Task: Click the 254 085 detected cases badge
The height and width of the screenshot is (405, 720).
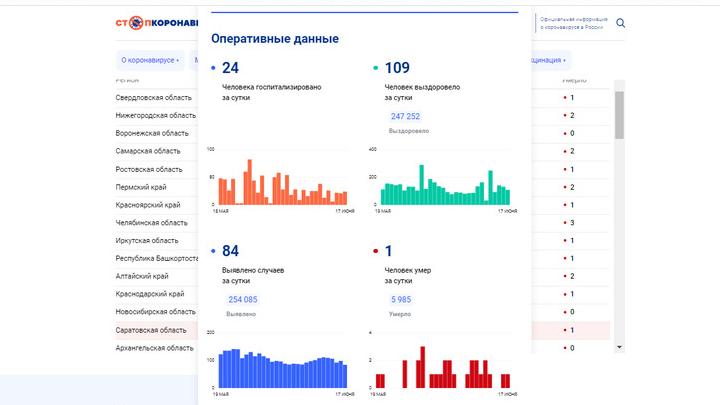Action: tap(243, 299)
